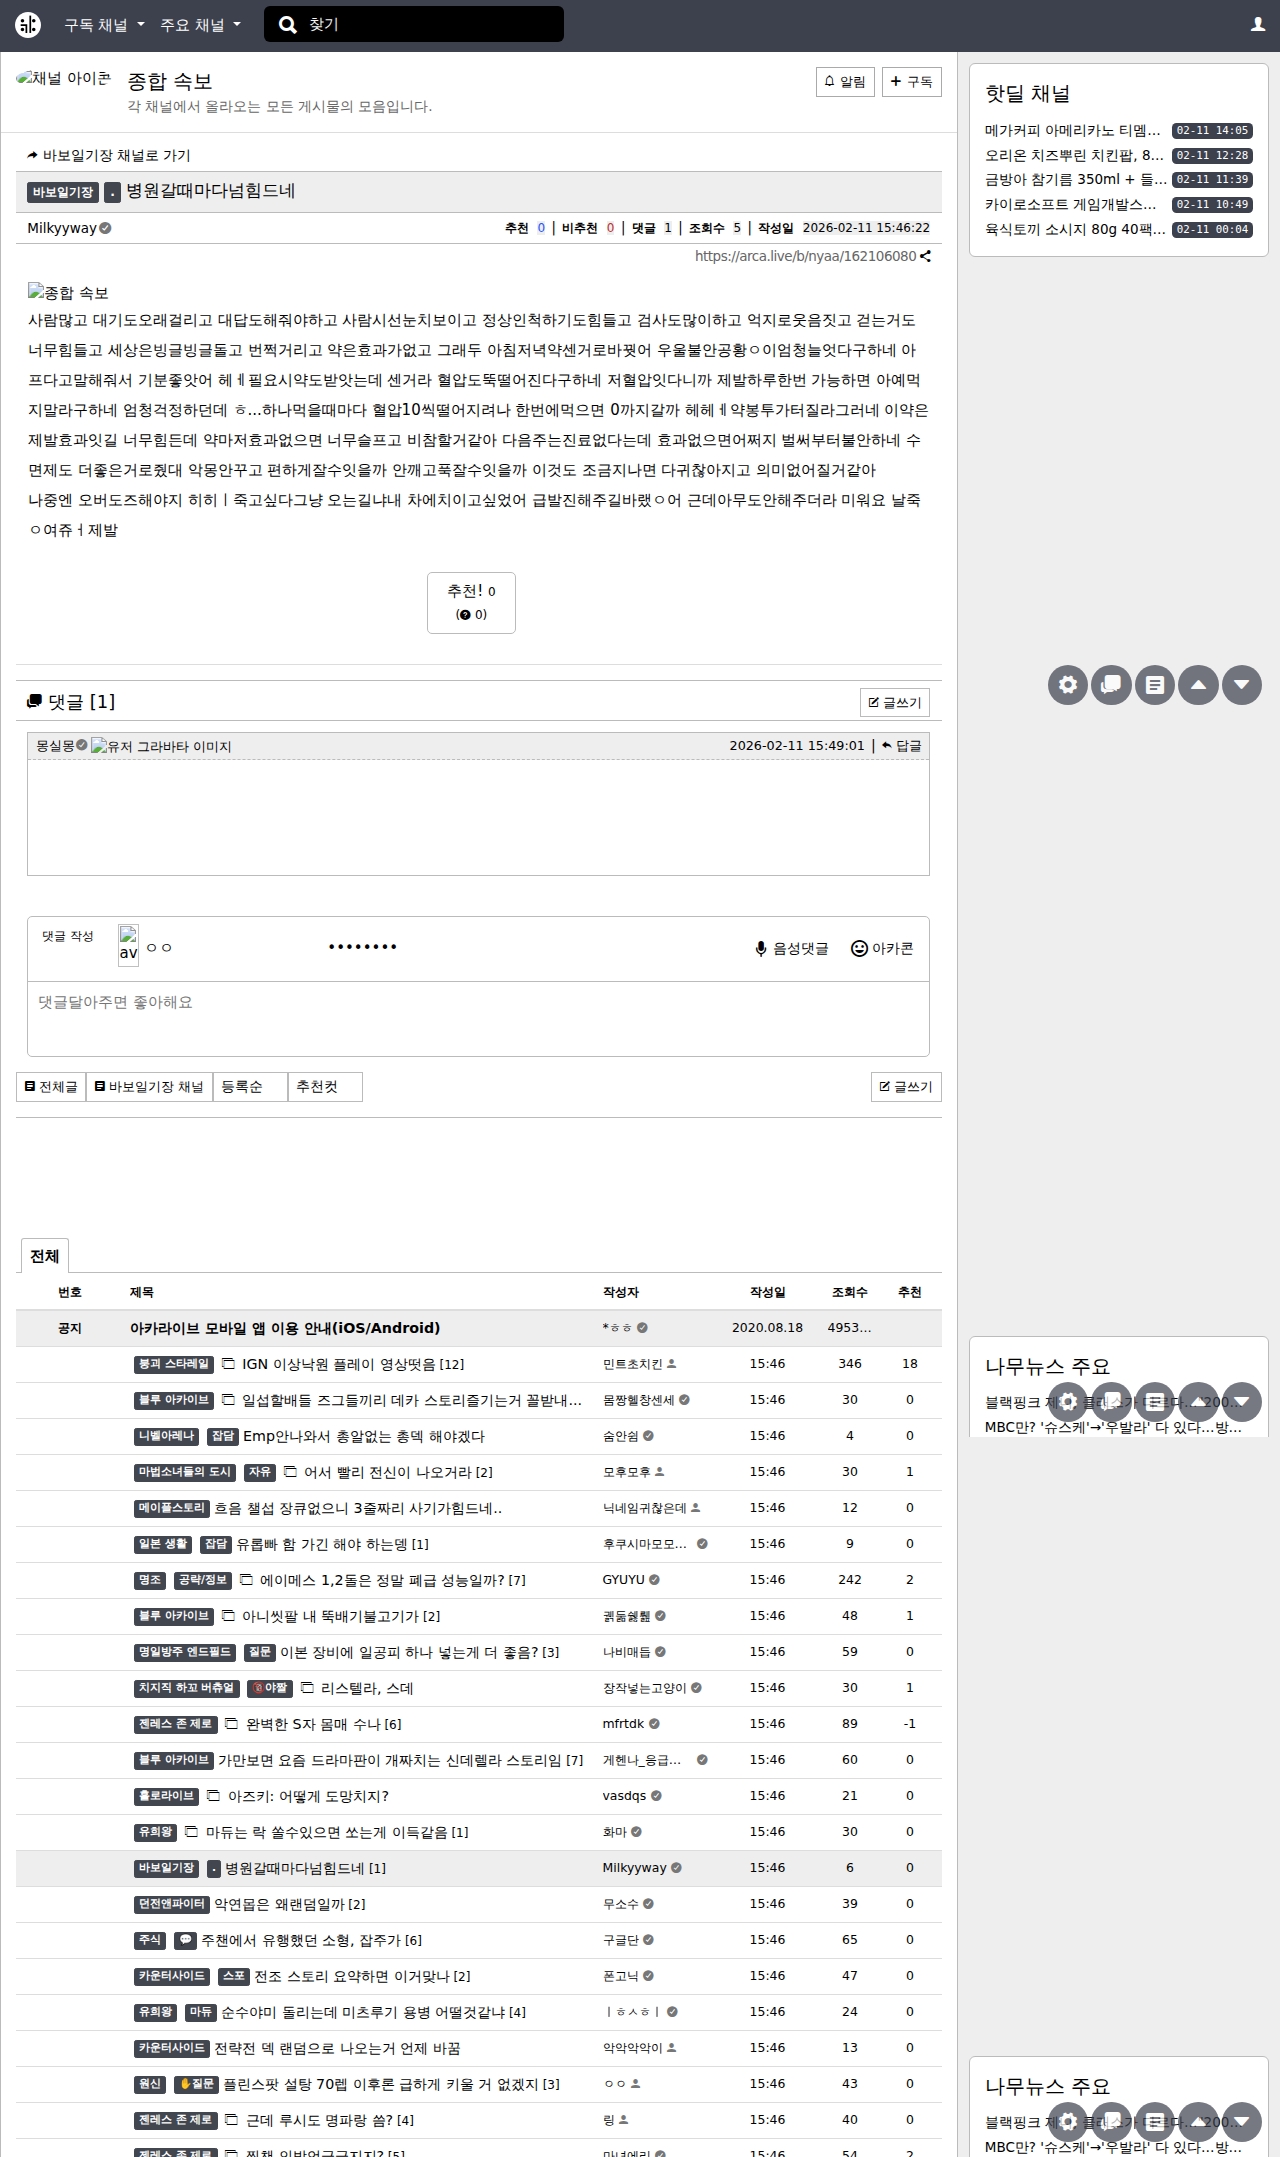Click the 알림 bell button
The image size is (1280, 2157).
tap(845, 82)
